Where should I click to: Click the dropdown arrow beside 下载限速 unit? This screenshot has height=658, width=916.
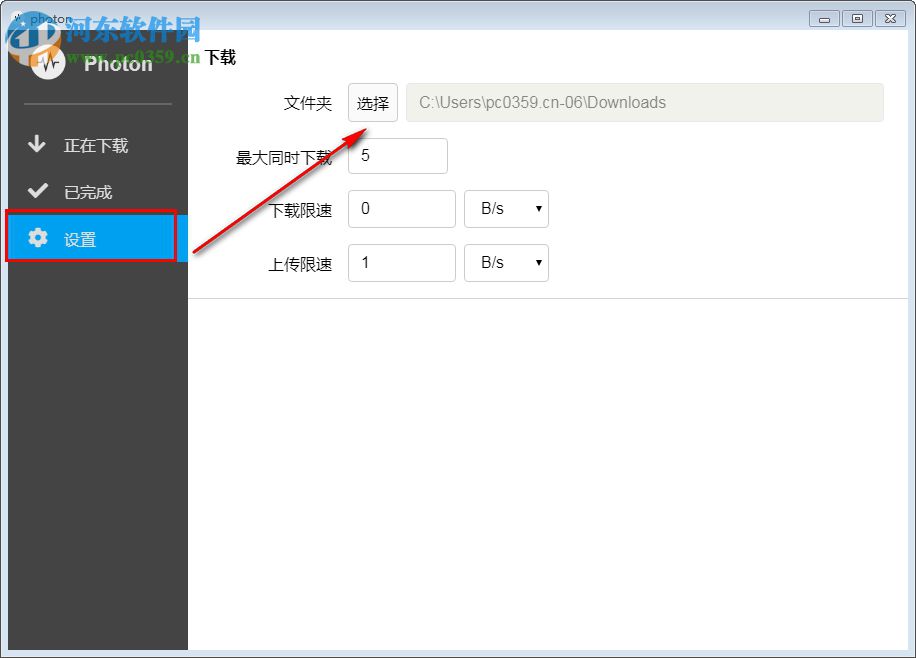click(538, 209)
